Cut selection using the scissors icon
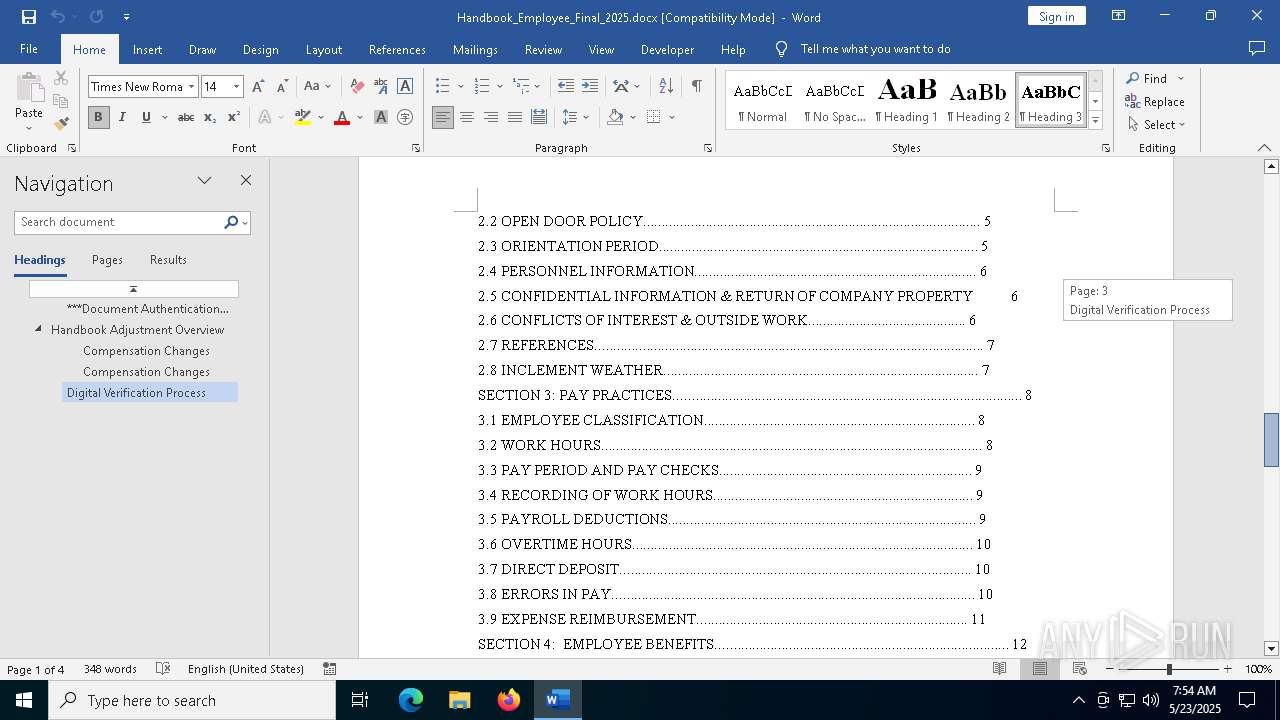This screenshot has height=720, width=1280. click(x=61, y=78)
